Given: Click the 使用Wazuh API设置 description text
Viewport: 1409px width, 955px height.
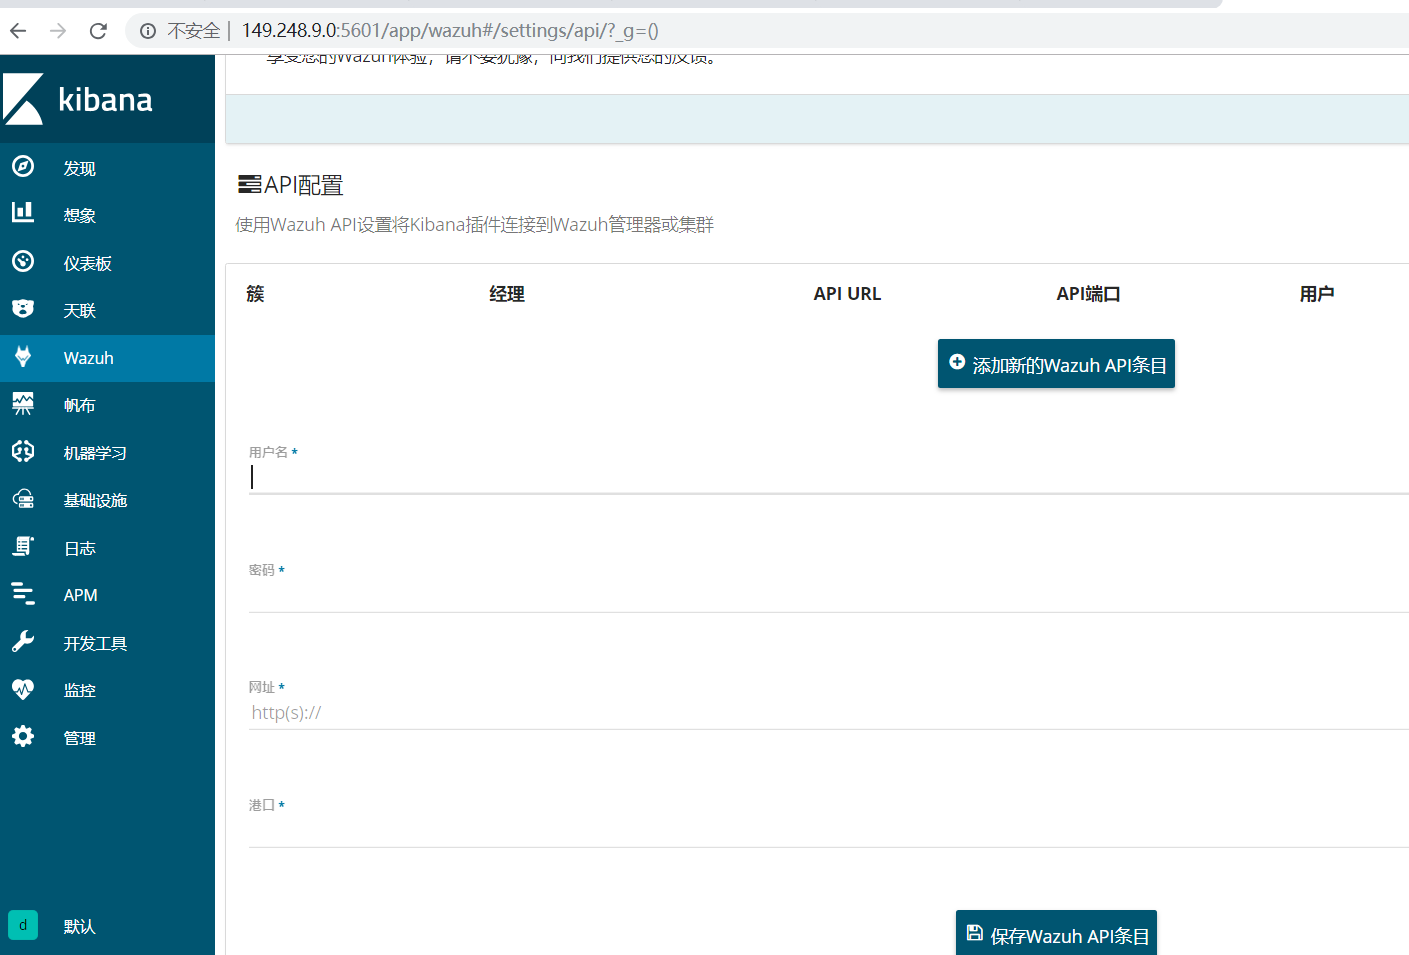Looking at the screenshot, I should [x=475, y=225].
